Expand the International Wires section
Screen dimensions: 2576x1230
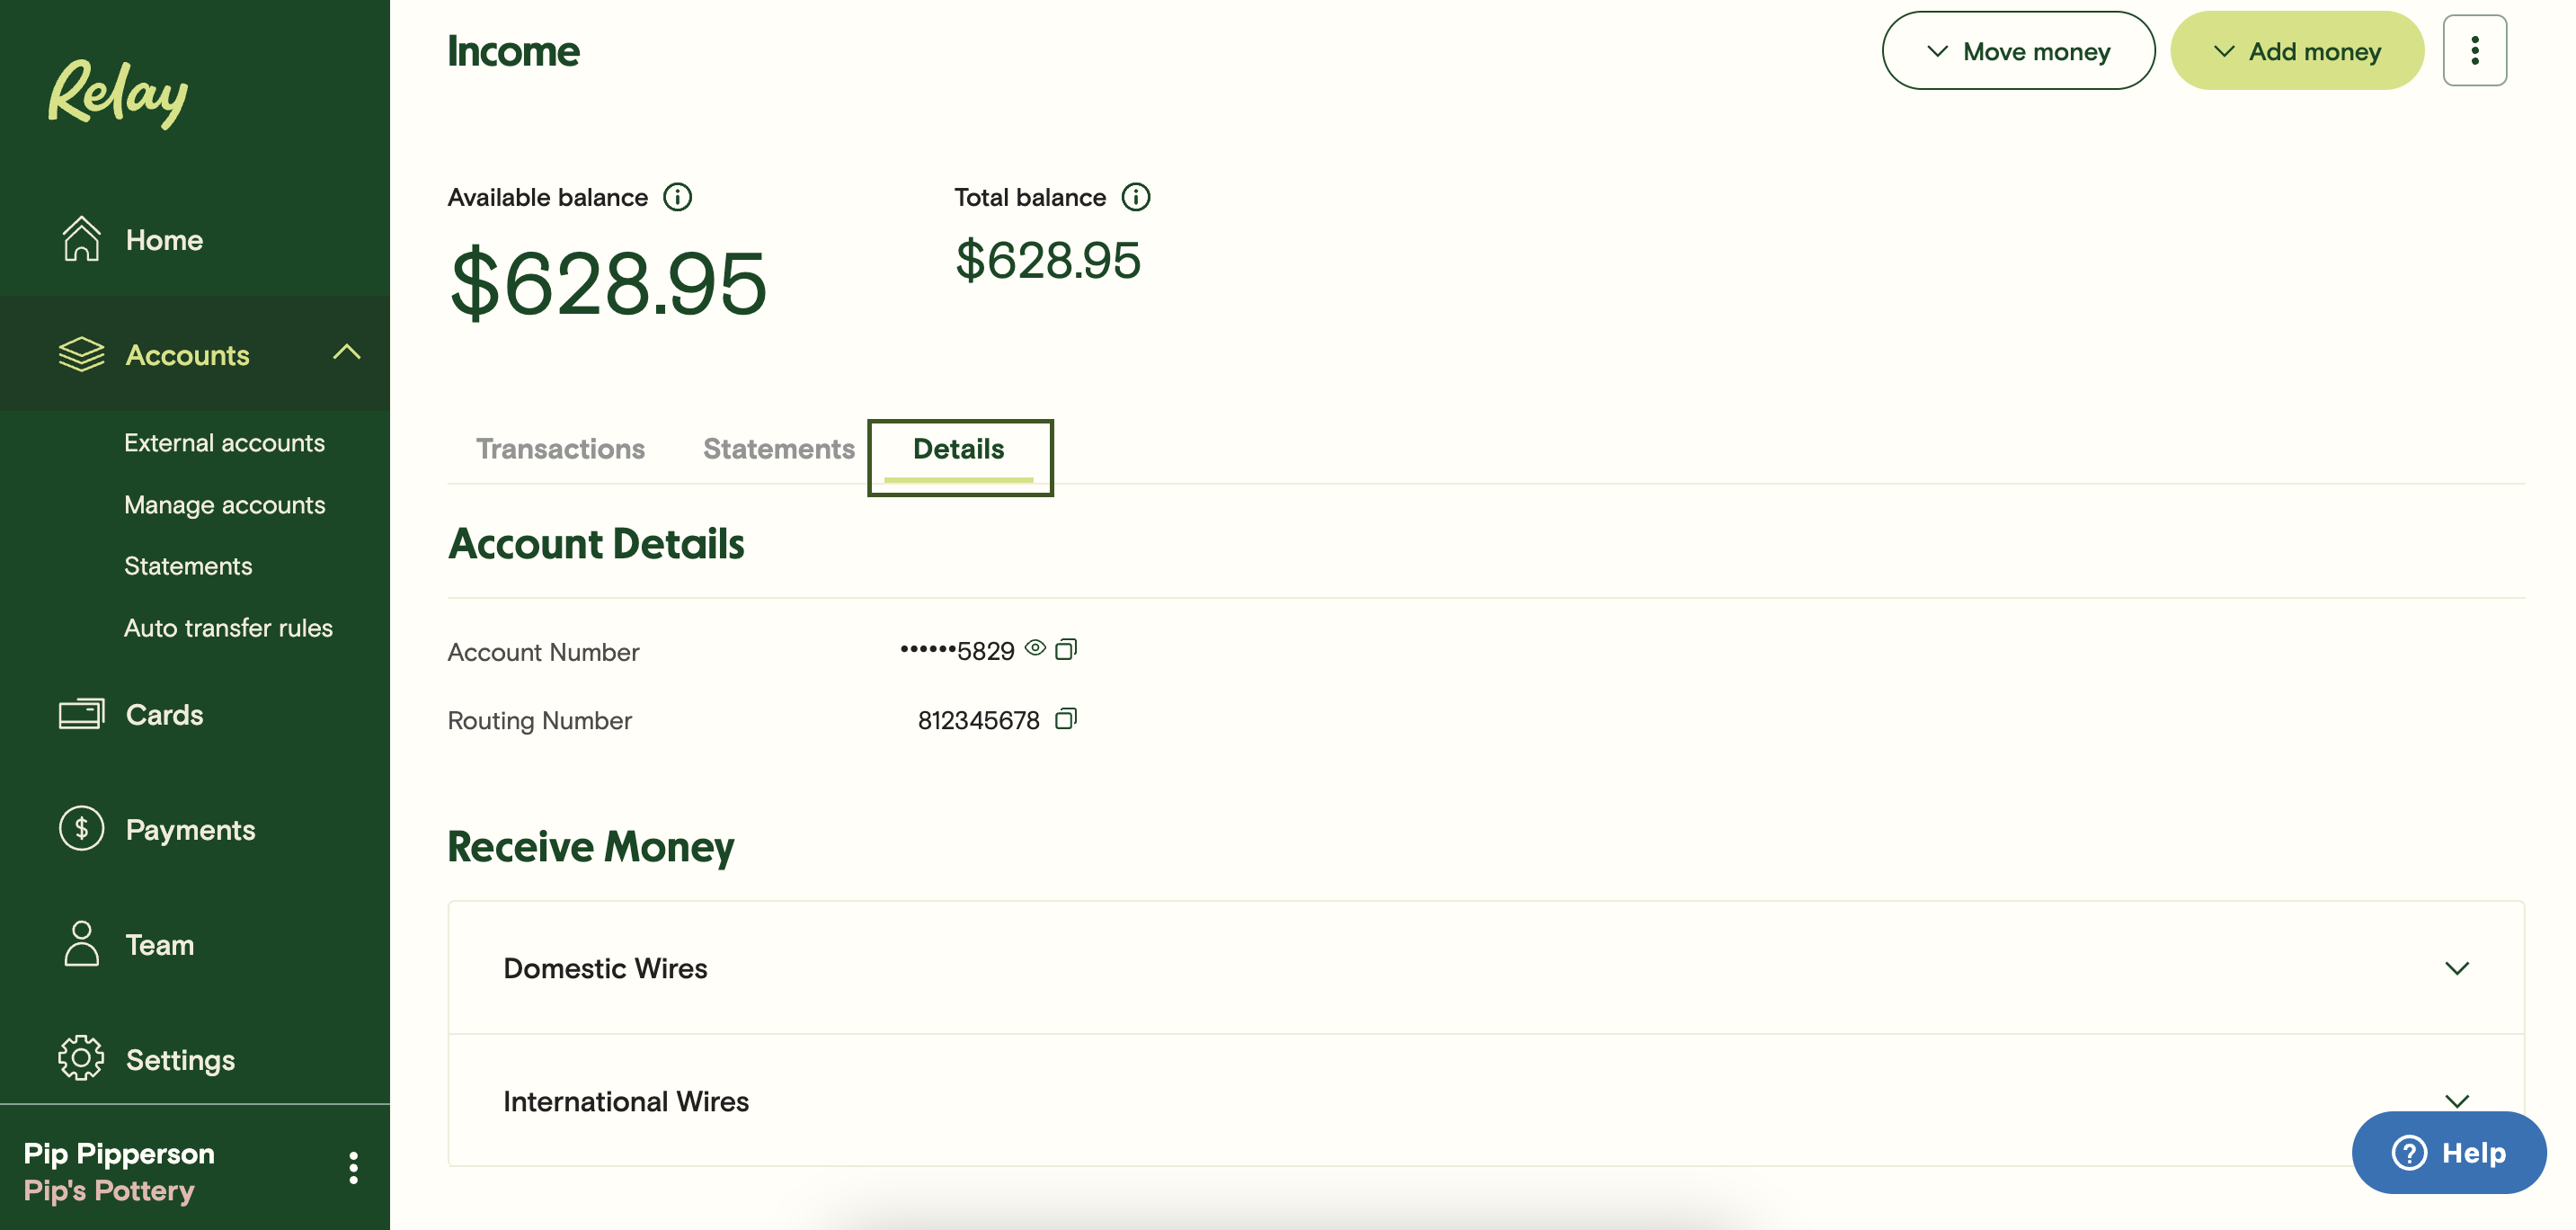click(x=2456, y=1100)
